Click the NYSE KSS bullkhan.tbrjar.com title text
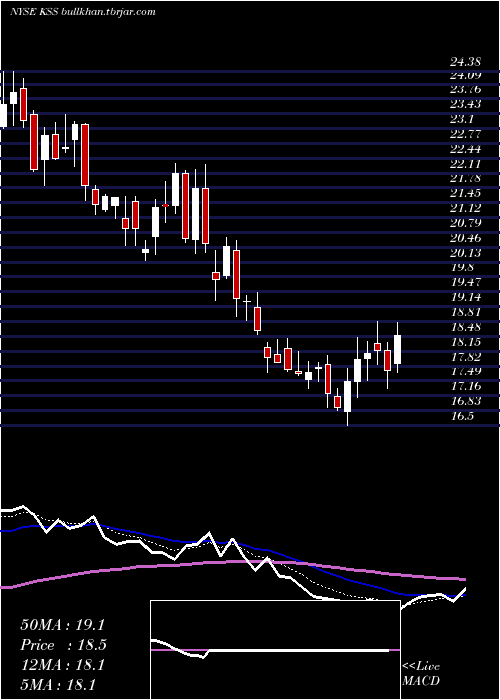Image resolution: width=500 pixels, height=700 pixels. tap(83, 12)
